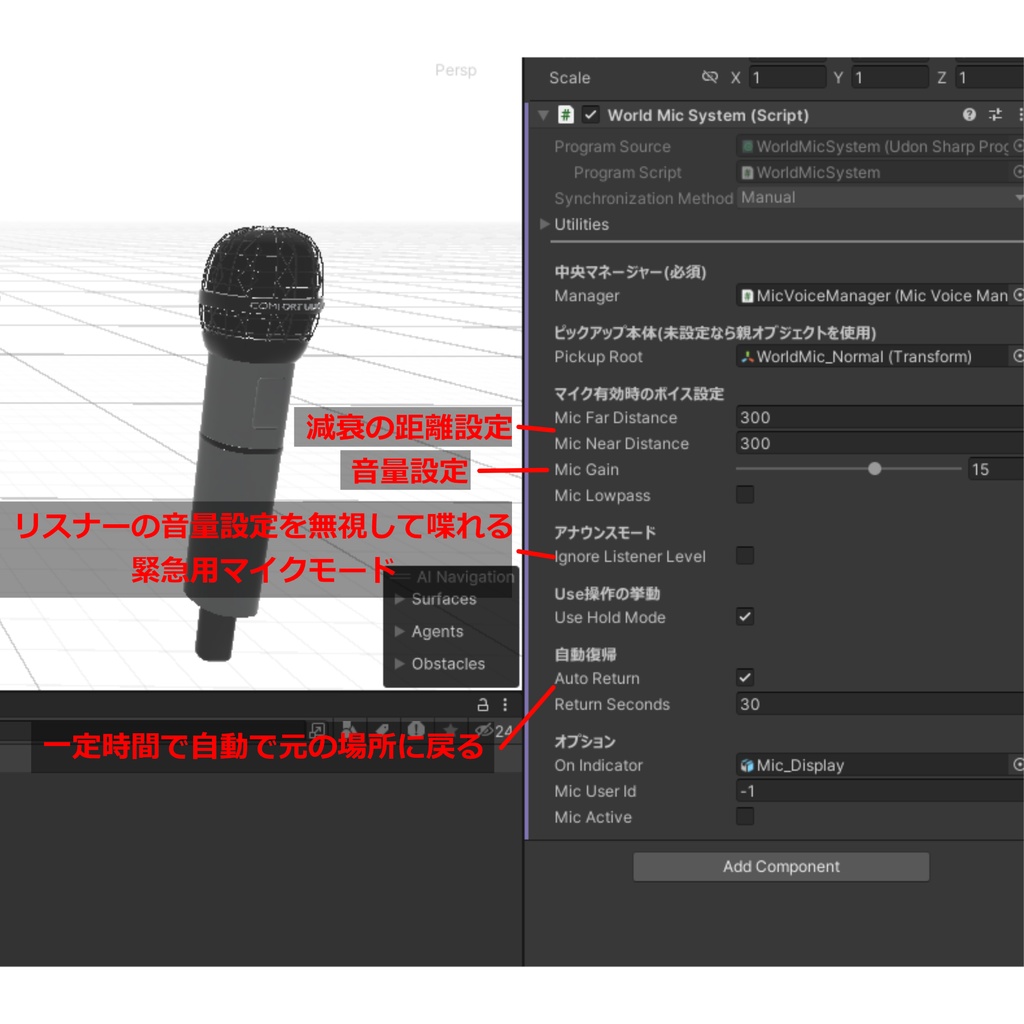Click the Add Component button
The width and height of the screenshot is (1024, 1024).
781,867
